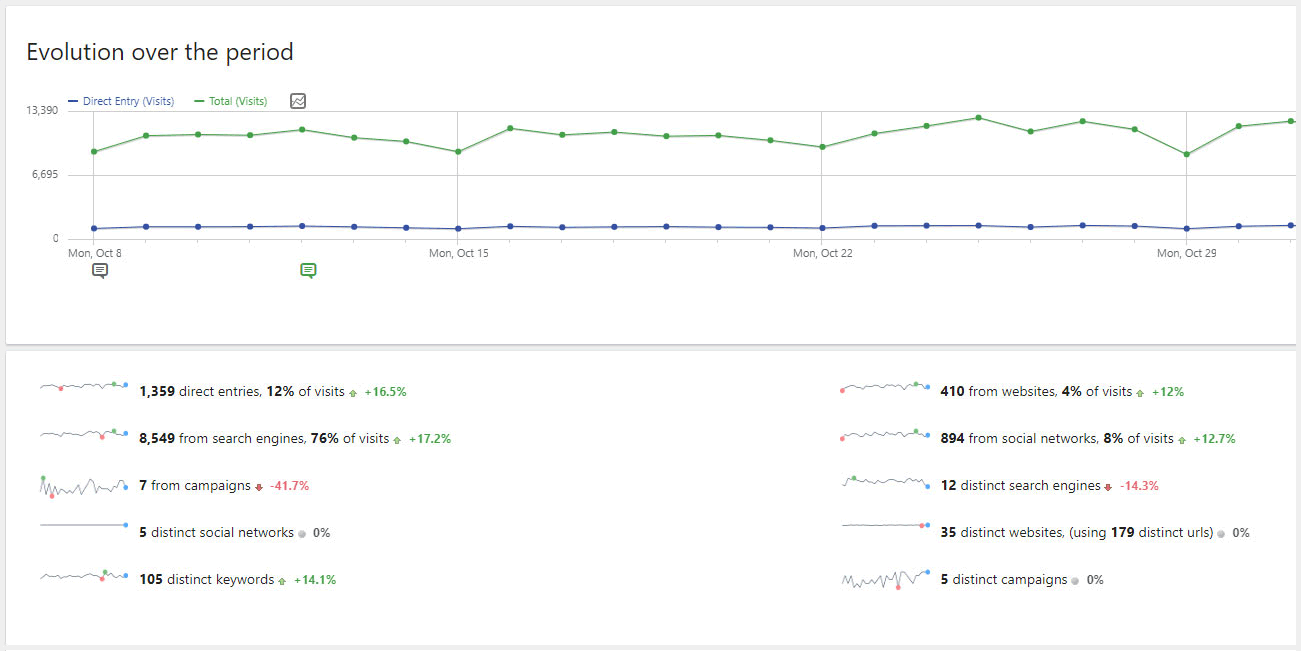Click the red arrow beside distinct search engines
This screenshot has height=651, width=1301.
click(x=1108, y=487)
